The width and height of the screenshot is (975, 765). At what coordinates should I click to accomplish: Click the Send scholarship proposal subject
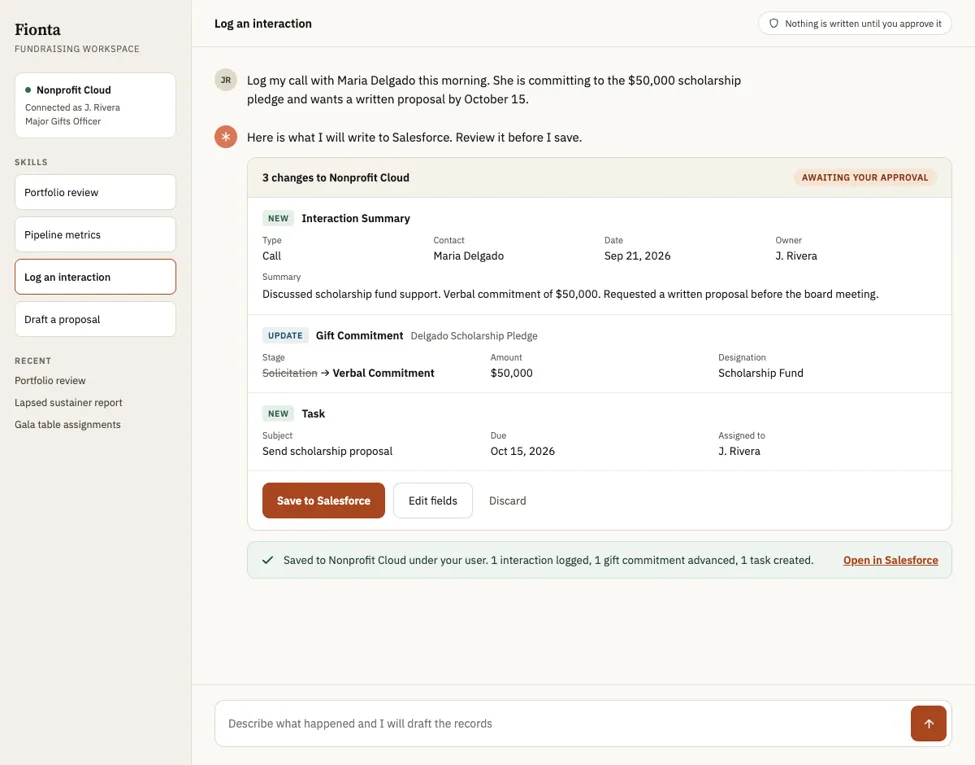click(327, 451)
